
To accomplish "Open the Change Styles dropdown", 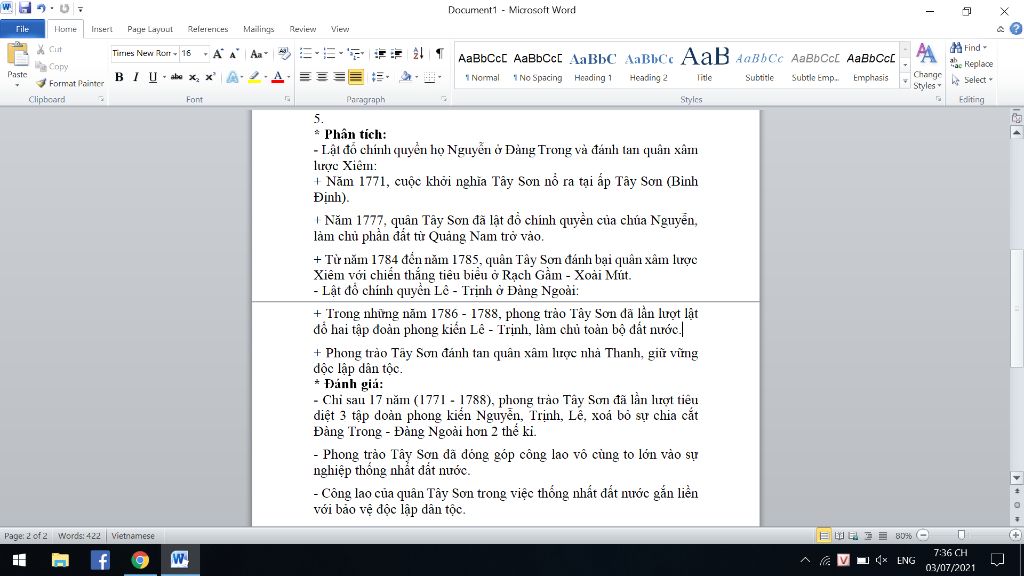I will click(927, 67).
